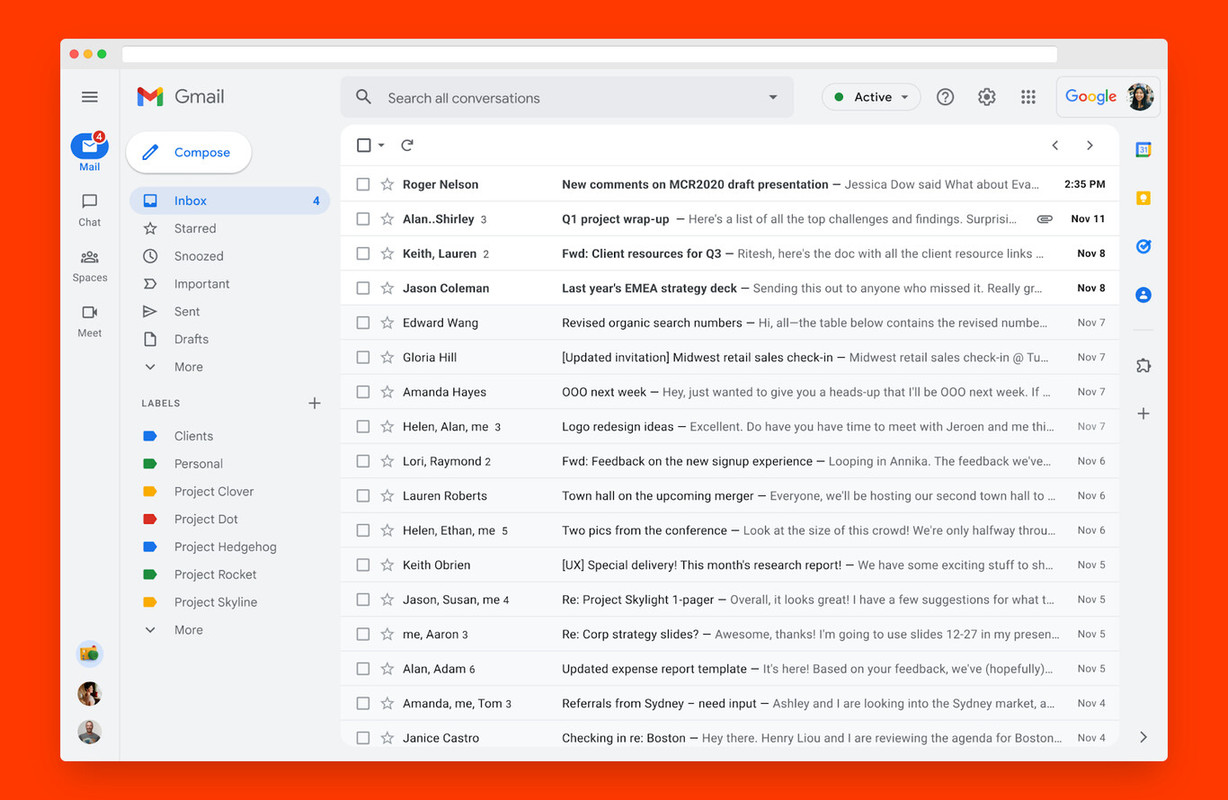Open Spaces in left rail
The height and width of the screenshot is (800, 1228).
(x=90, y=265)
